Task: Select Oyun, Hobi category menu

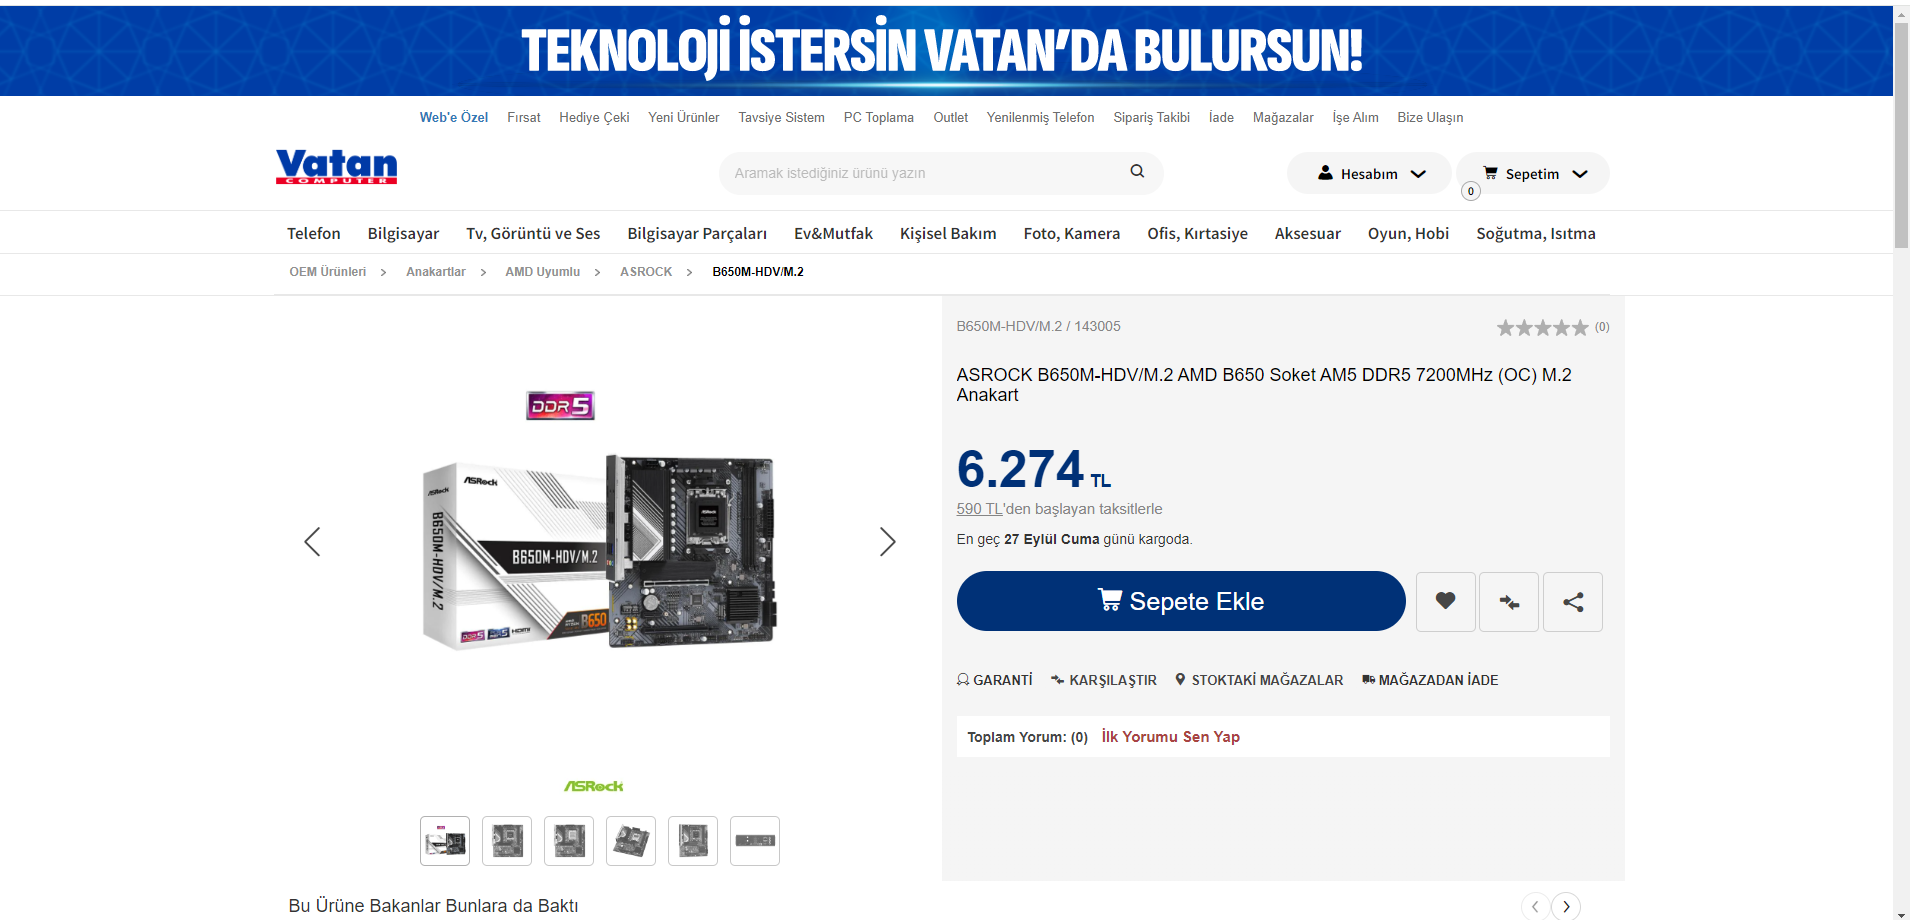Action: 1408,233
